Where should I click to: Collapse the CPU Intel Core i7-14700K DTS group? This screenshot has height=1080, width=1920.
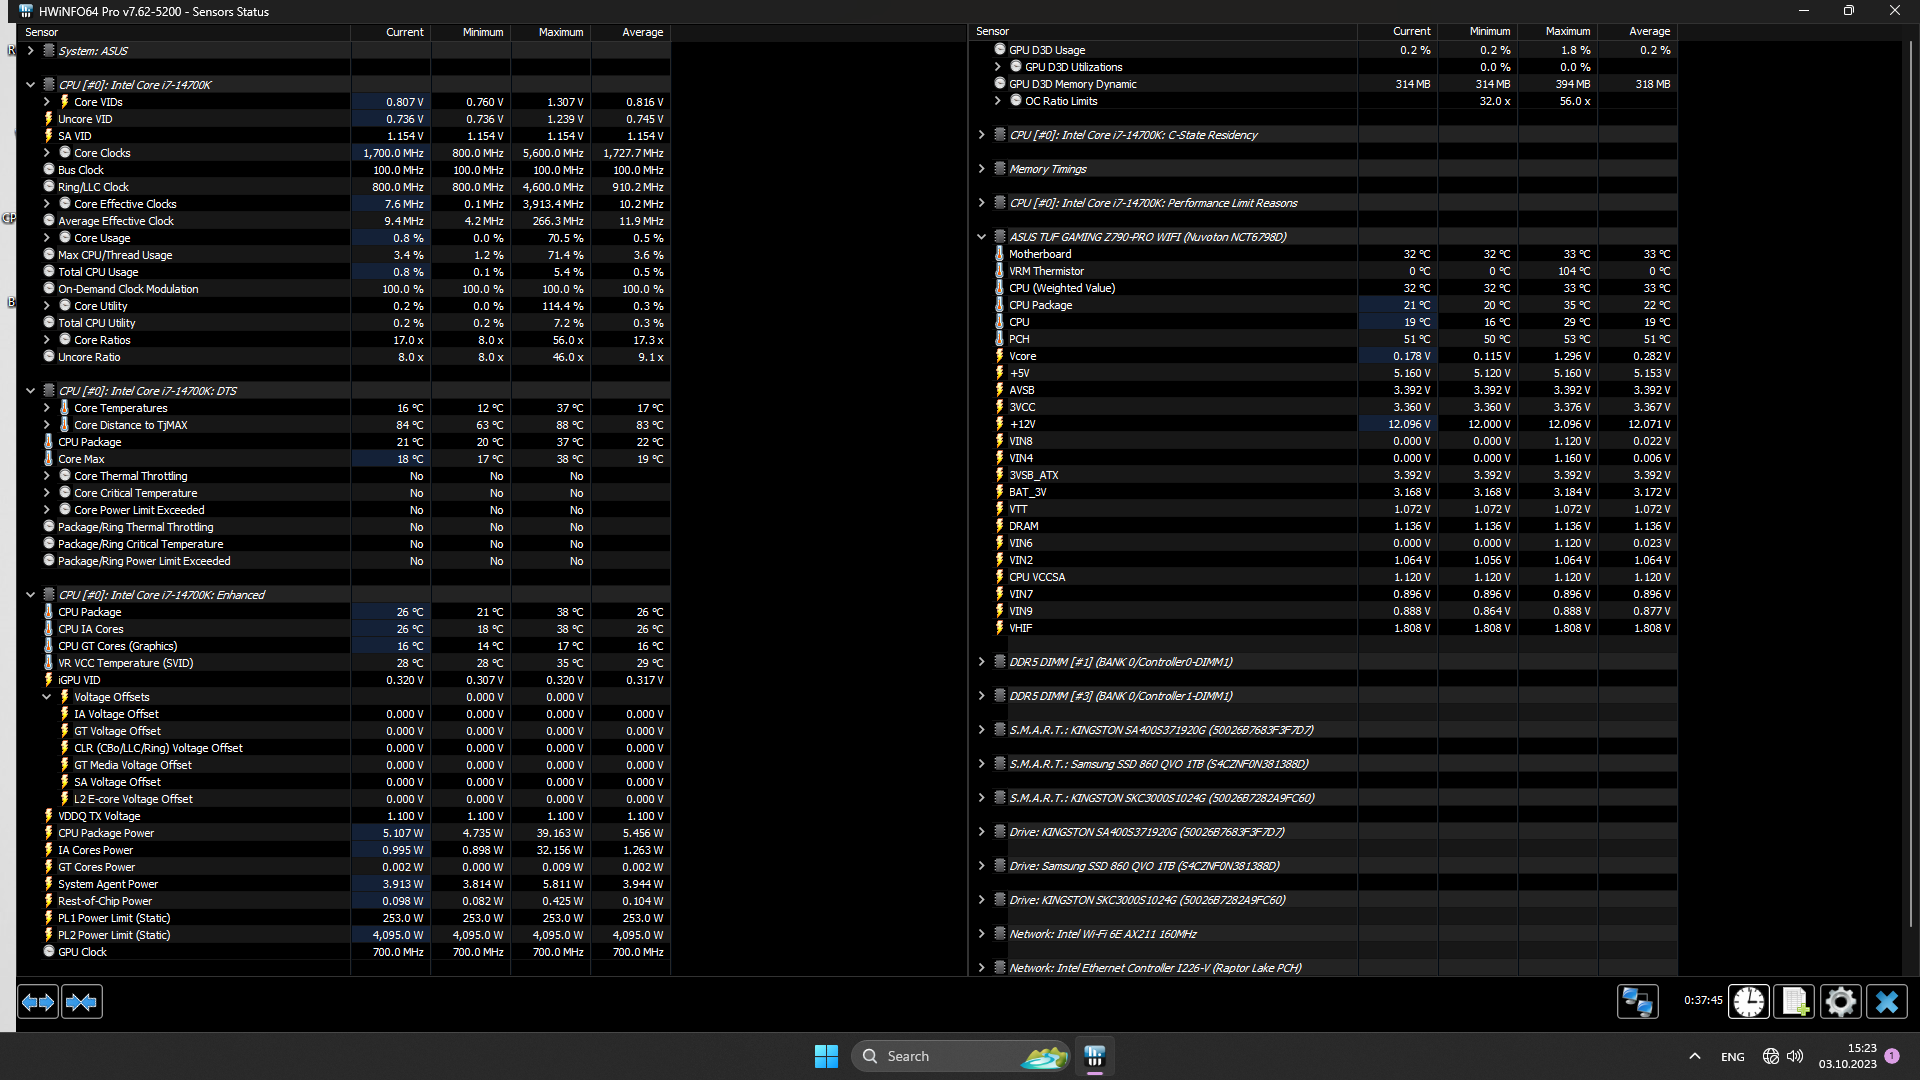[x=30, y=391]
